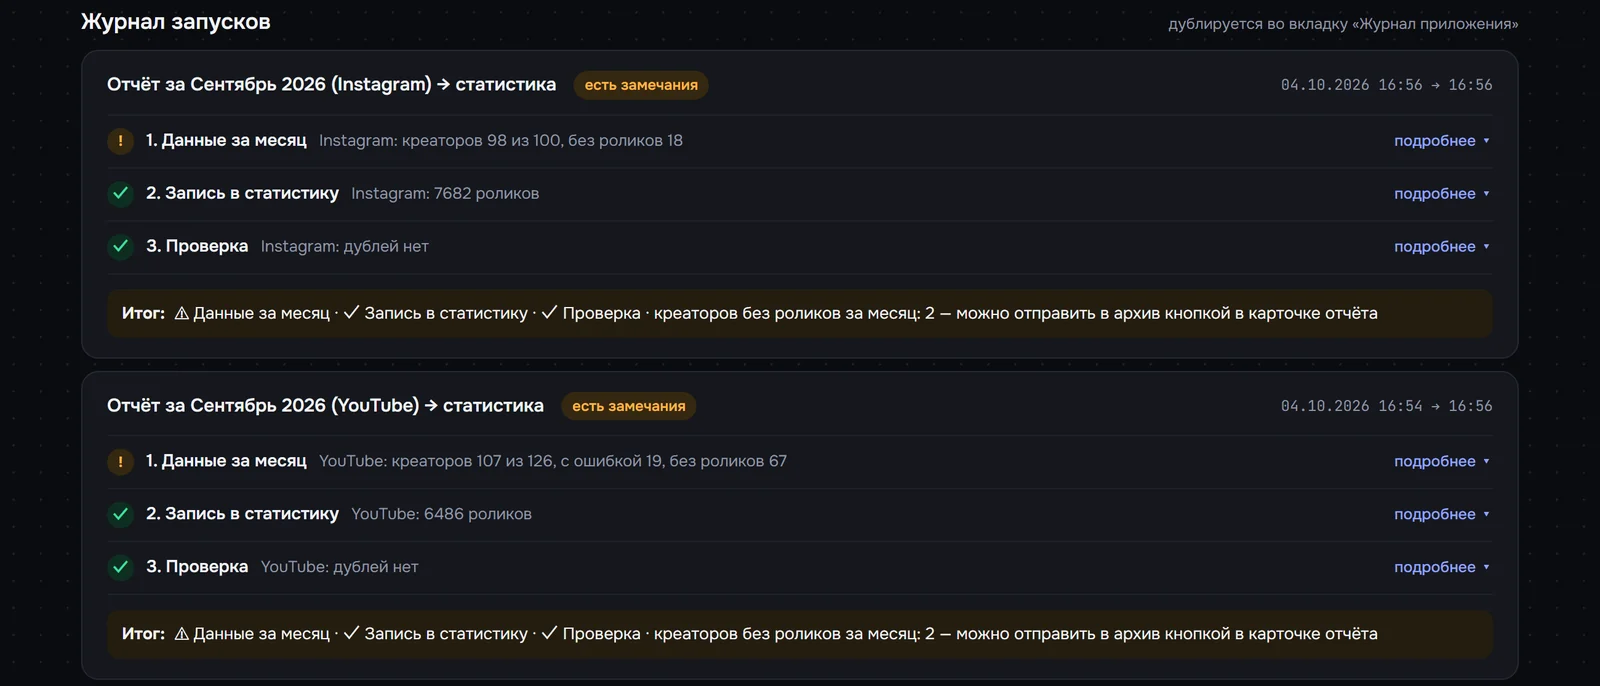Click green checkmark of YouTube 'Запись в статистику' row

click(x=120, y=514)
